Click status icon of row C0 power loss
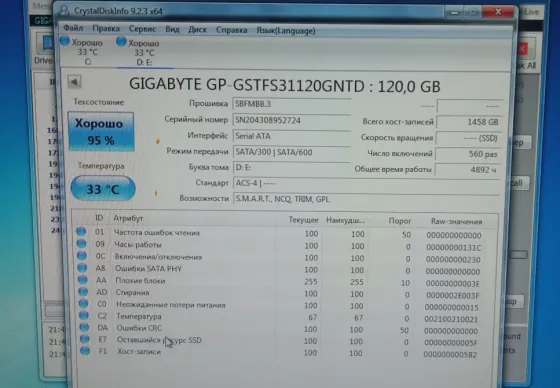Image resolution: width=560 pixels, height=388 pixels. 83,304
